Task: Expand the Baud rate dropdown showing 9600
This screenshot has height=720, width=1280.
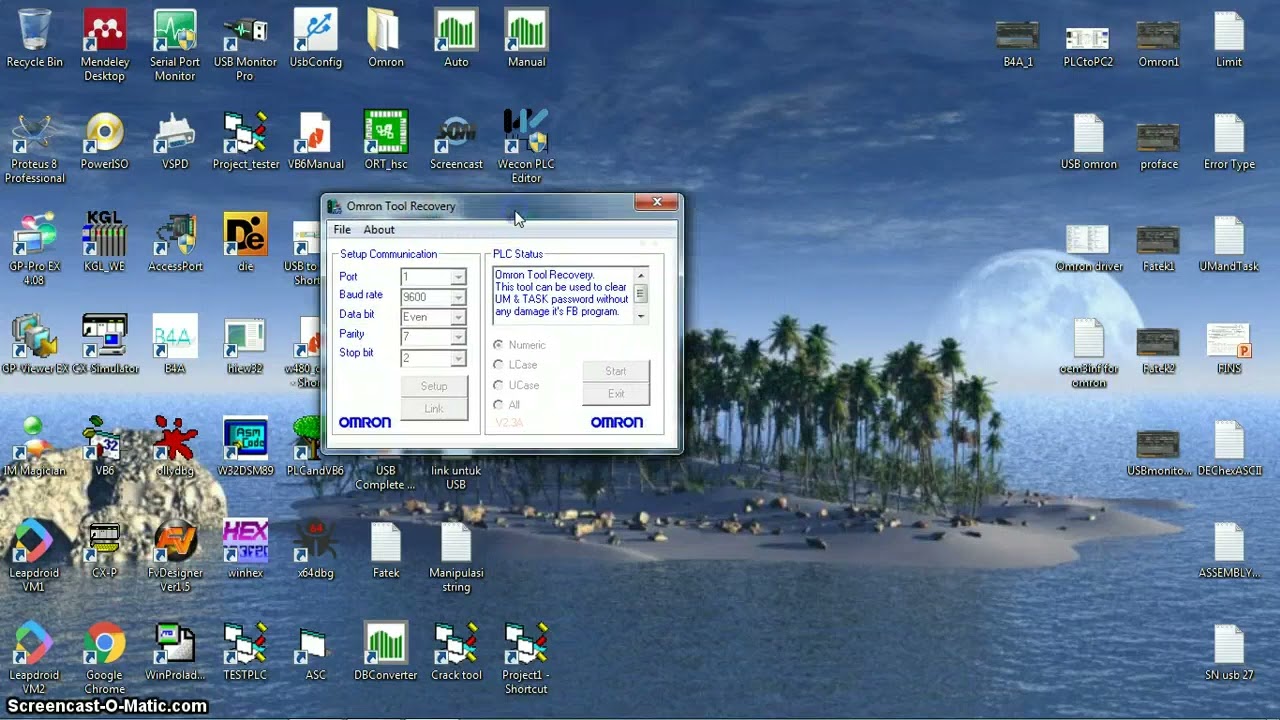Action: 458,297
